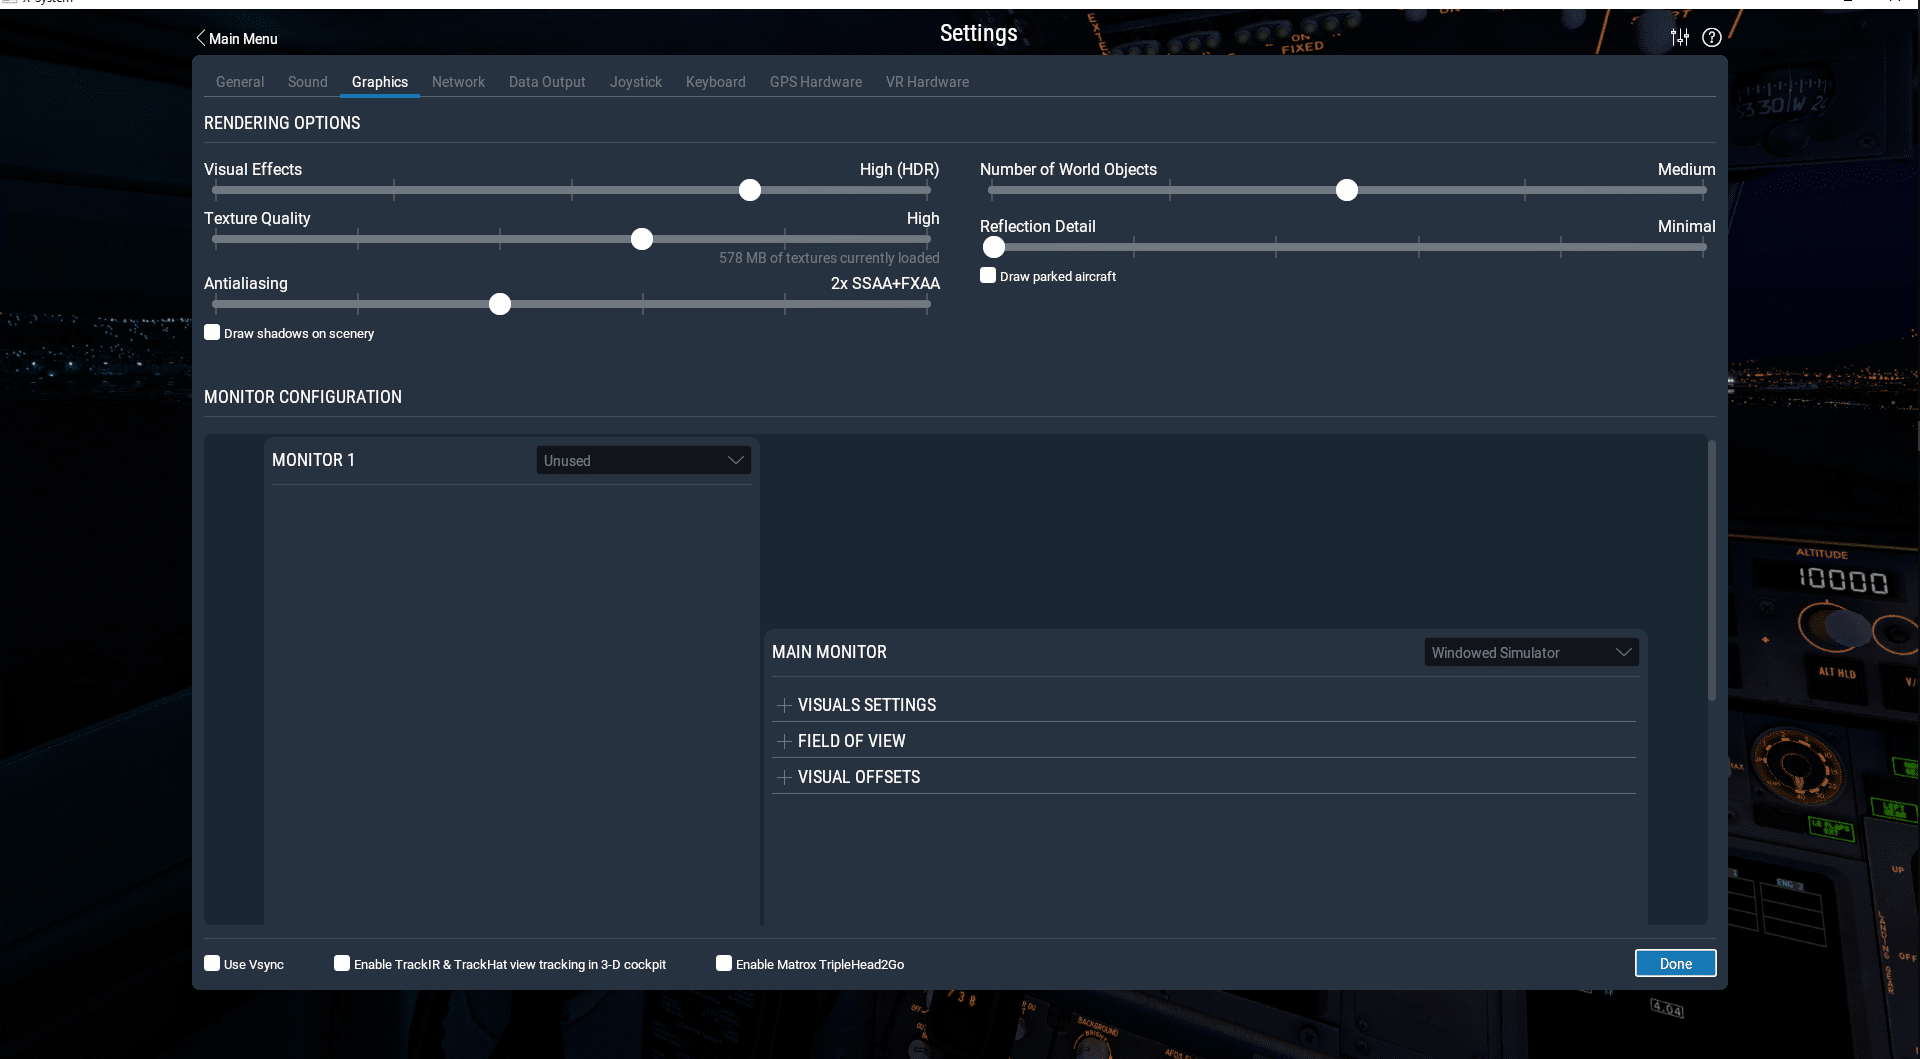This screenshot has width=1920, height=1059.
Task: Click the Main Menu back arrow
Action: click(x=201, y=38)
